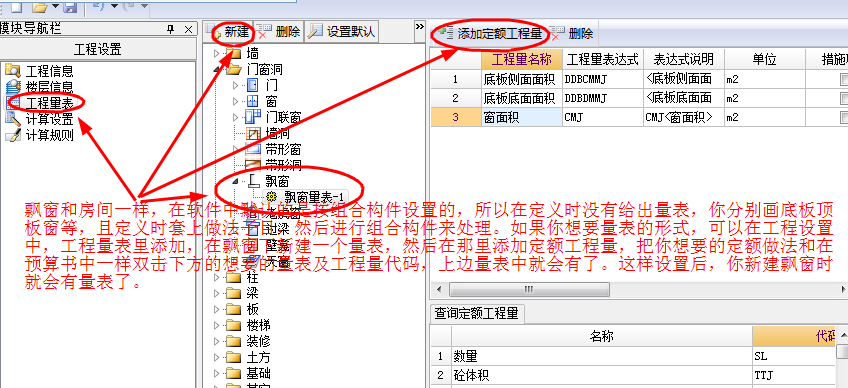Select the 底板侧面面积 name cell
This screenshot has width=848, height=388.
click(x=522, y=80)
